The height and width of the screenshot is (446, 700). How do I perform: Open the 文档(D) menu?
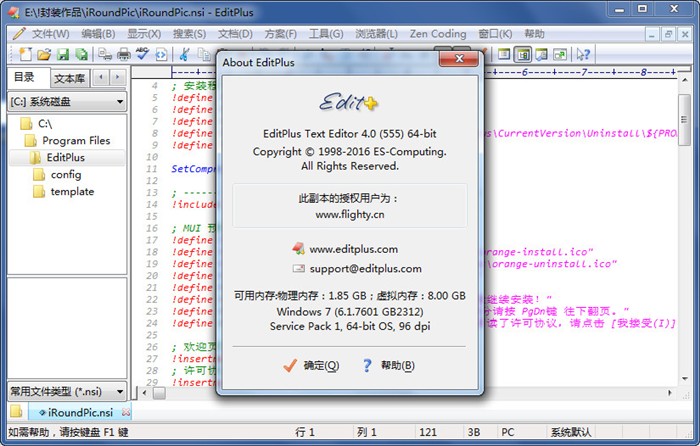235,34
